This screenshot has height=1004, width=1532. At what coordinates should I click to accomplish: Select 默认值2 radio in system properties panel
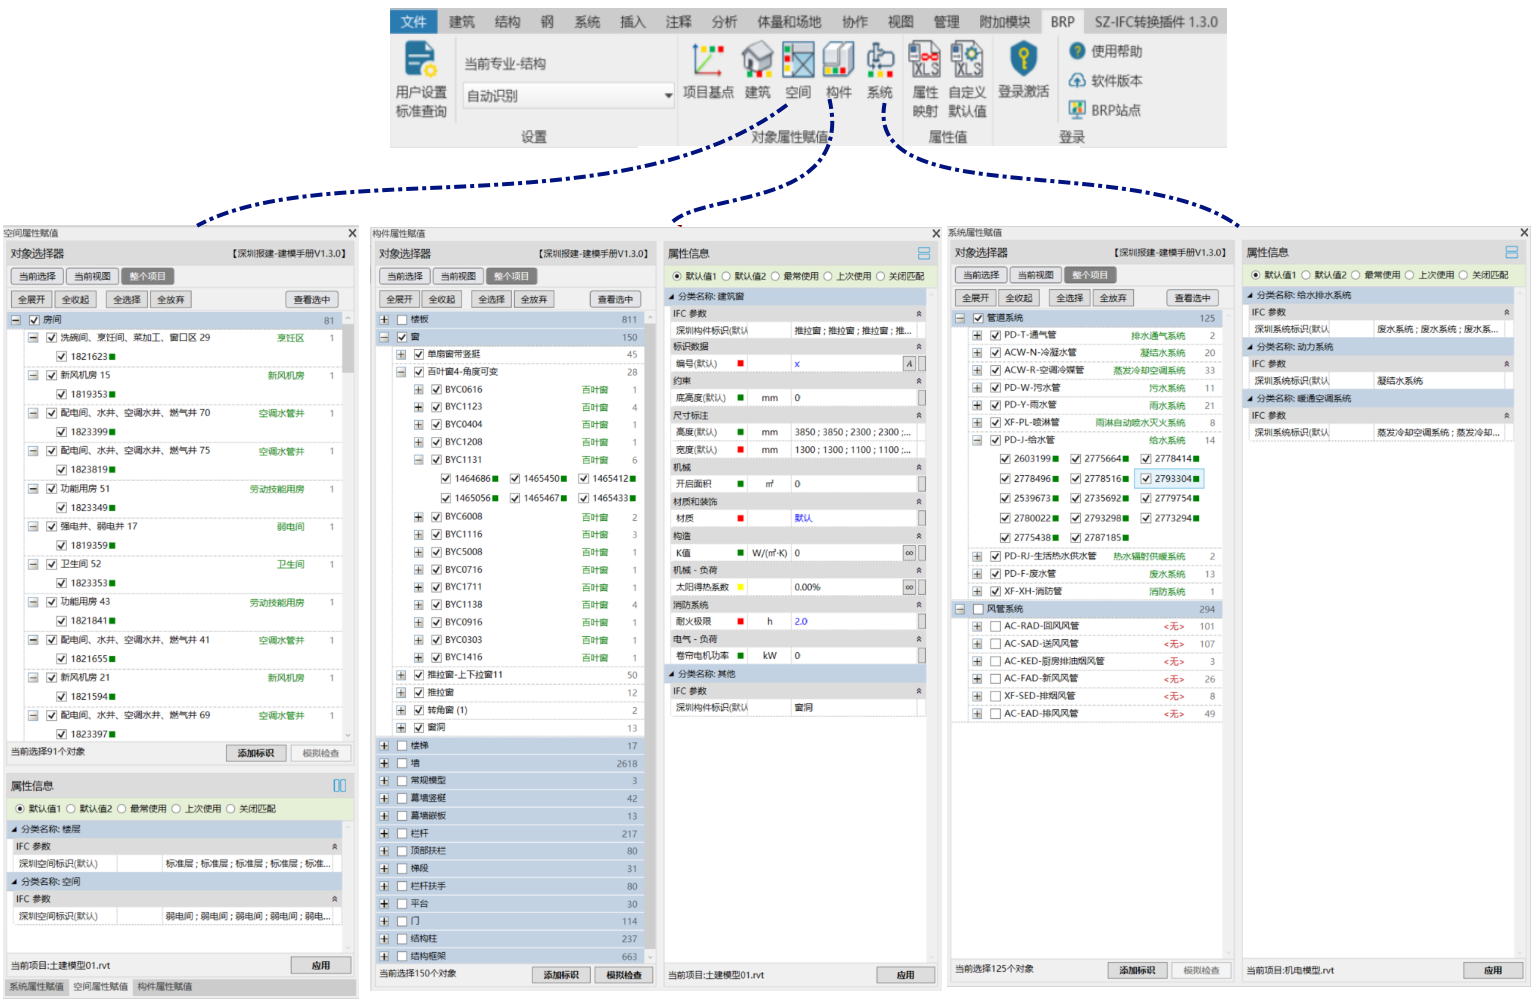(1306, 275)
